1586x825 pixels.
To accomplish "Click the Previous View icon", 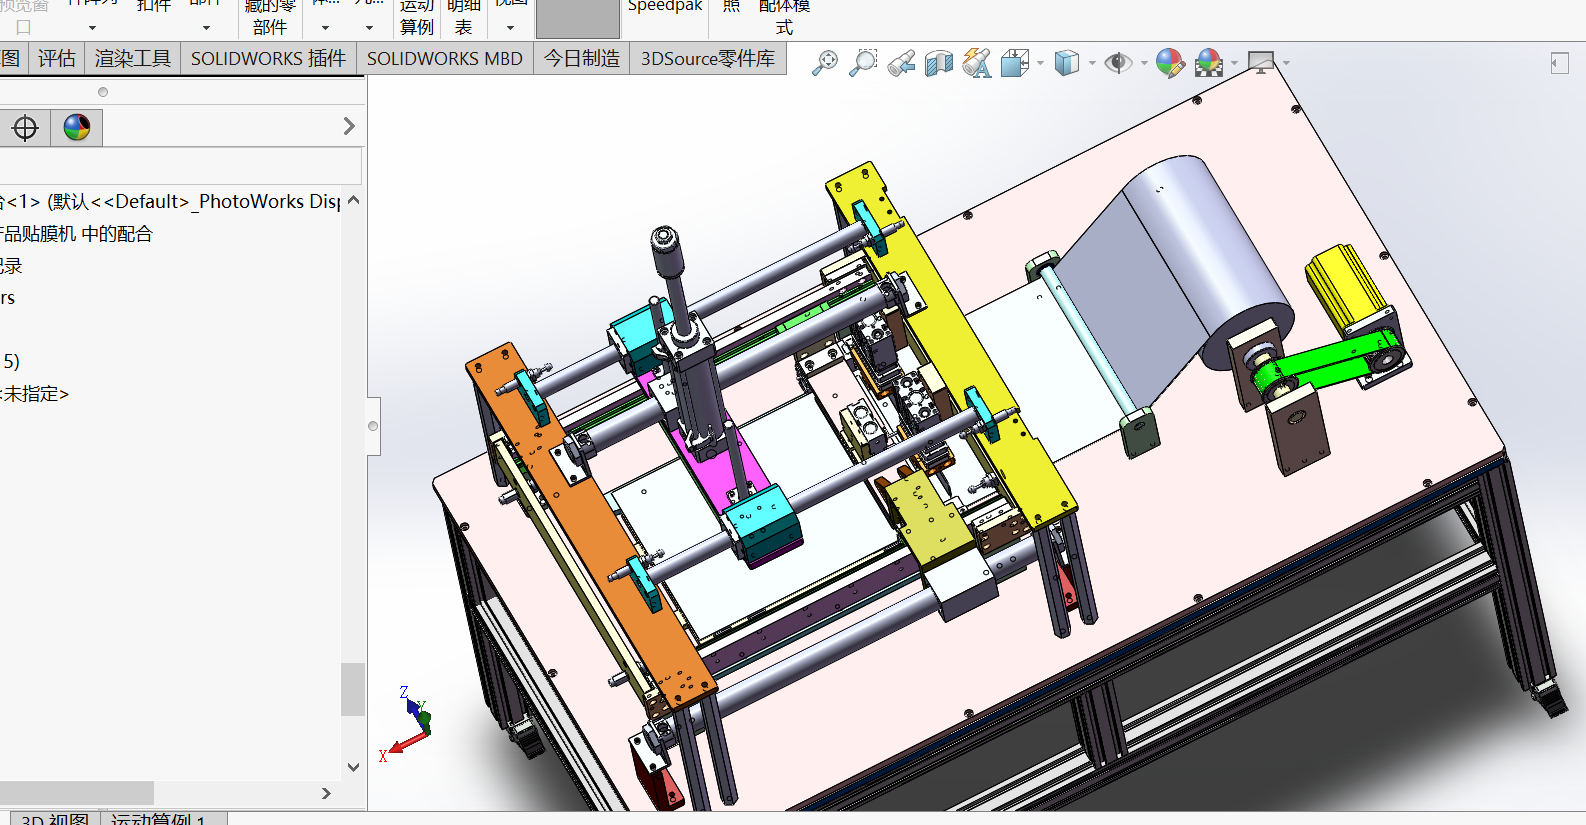I will 901,63.
